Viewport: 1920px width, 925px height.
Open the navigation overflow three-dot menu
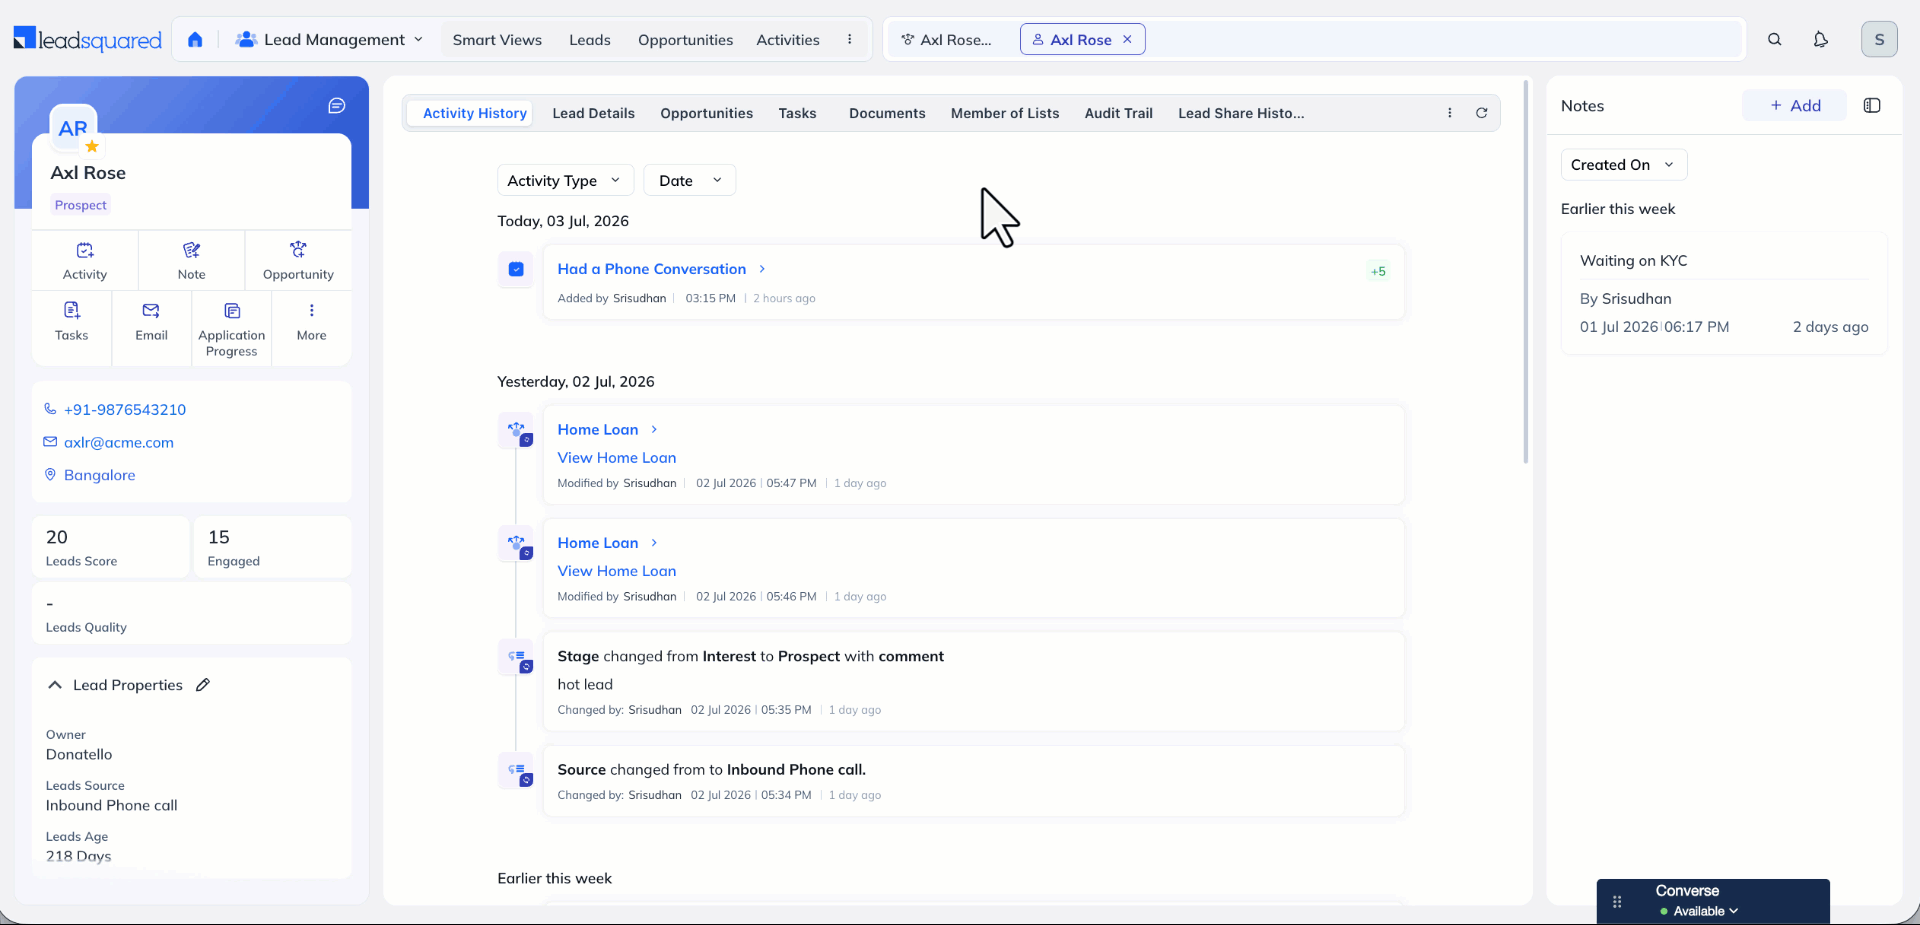[x=850, y=40]
